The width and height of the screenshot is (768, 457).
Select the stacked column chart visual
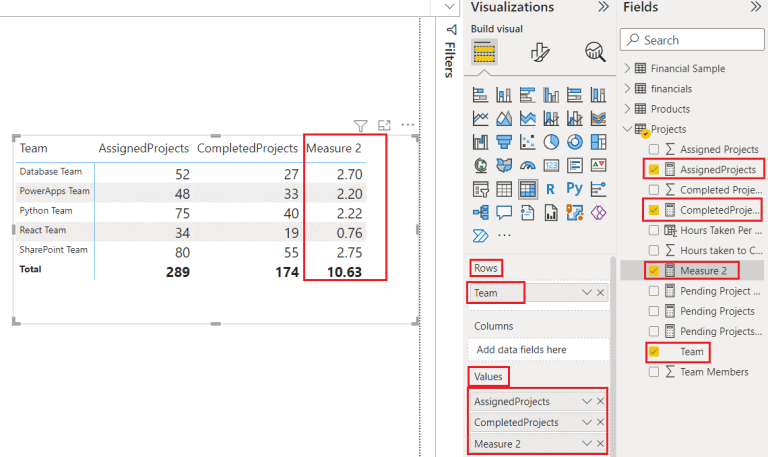504,95
